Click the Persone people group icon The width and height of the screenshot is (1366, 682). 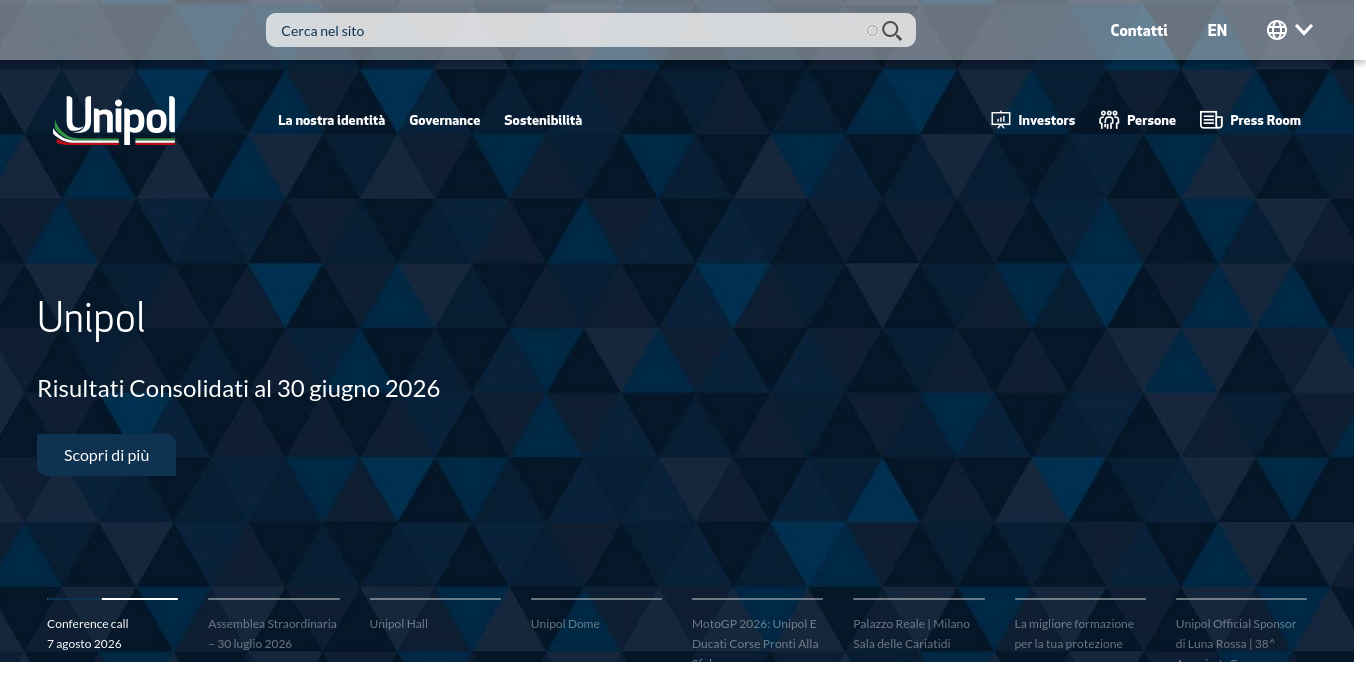coord(1109,120)
